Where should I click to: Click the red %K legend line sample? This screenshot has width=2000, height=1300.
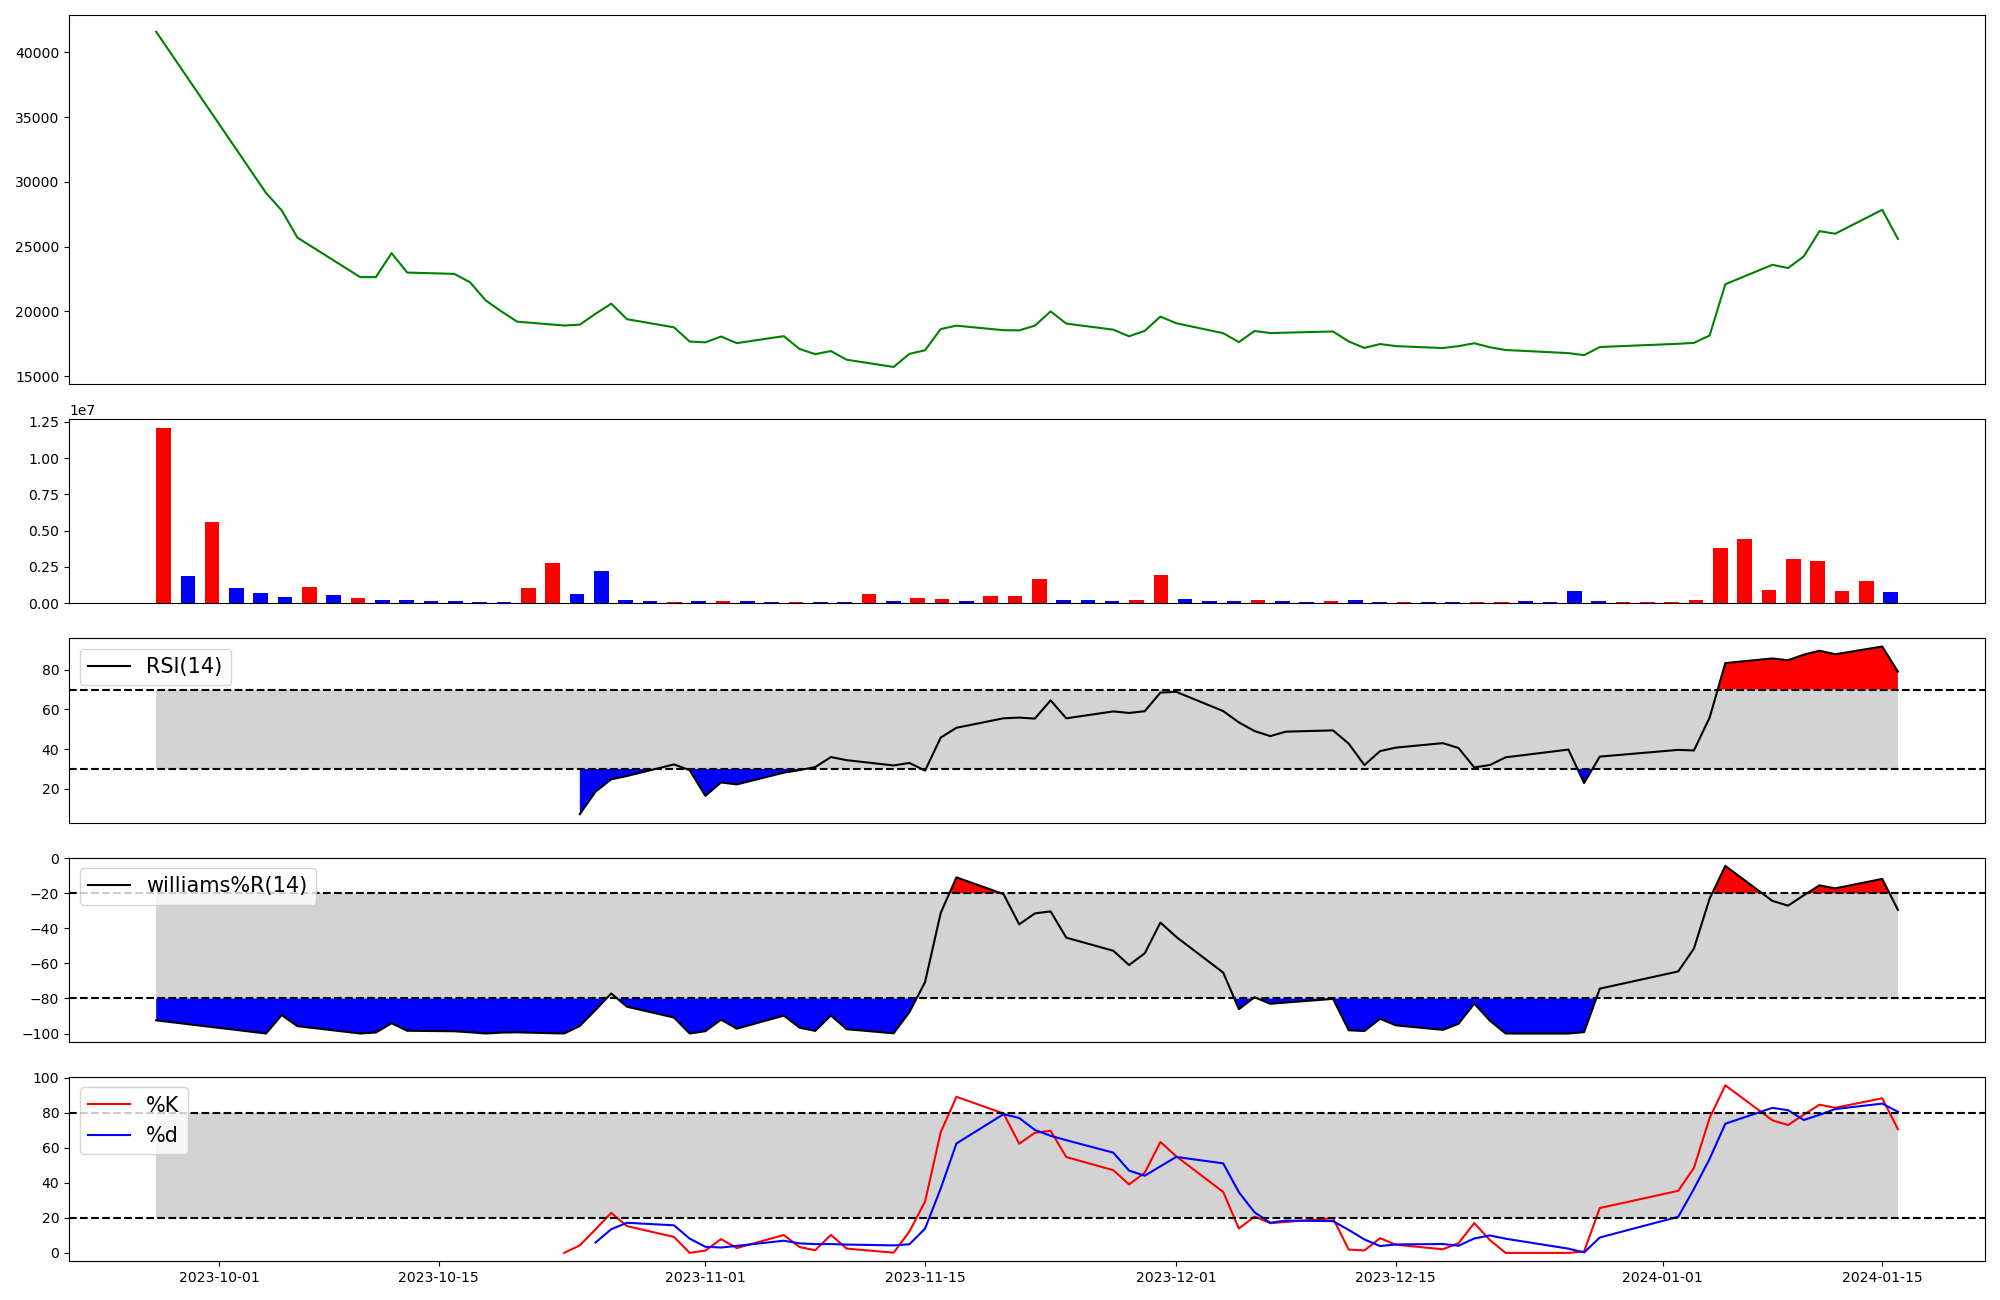point(109,1105)
